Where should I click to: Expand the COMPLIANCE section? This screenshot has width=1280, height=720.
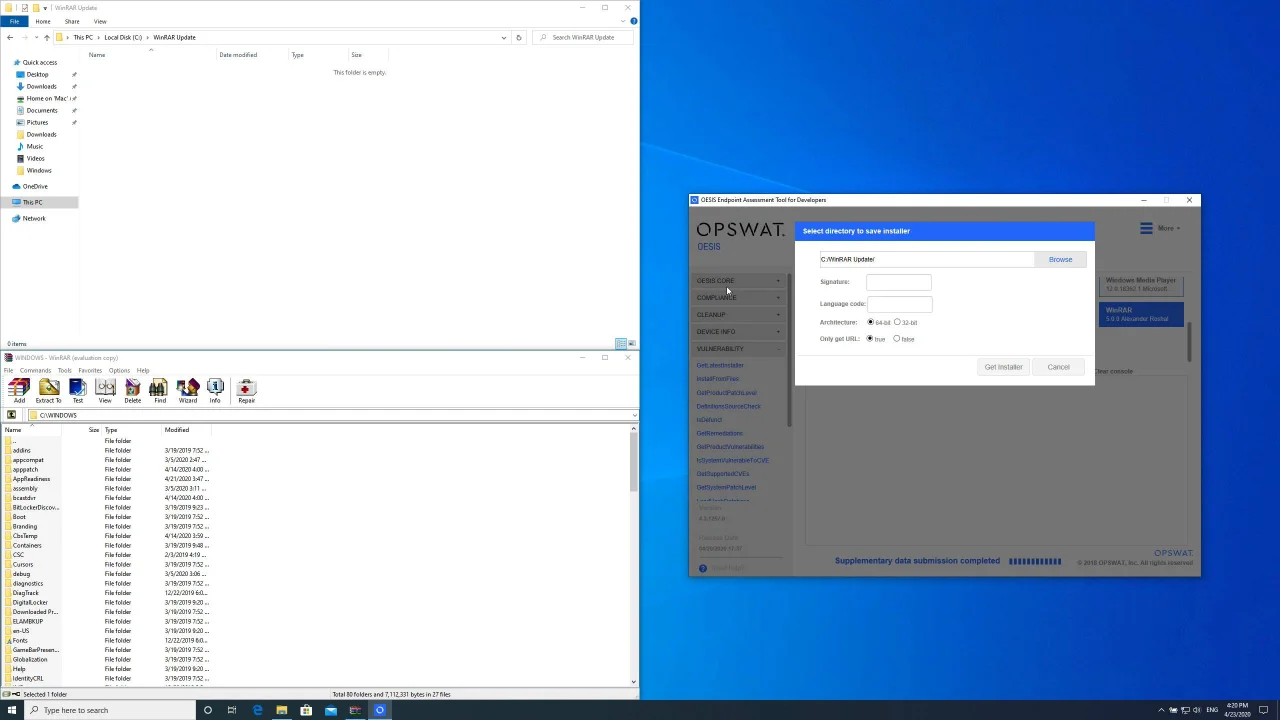(739, 298)
